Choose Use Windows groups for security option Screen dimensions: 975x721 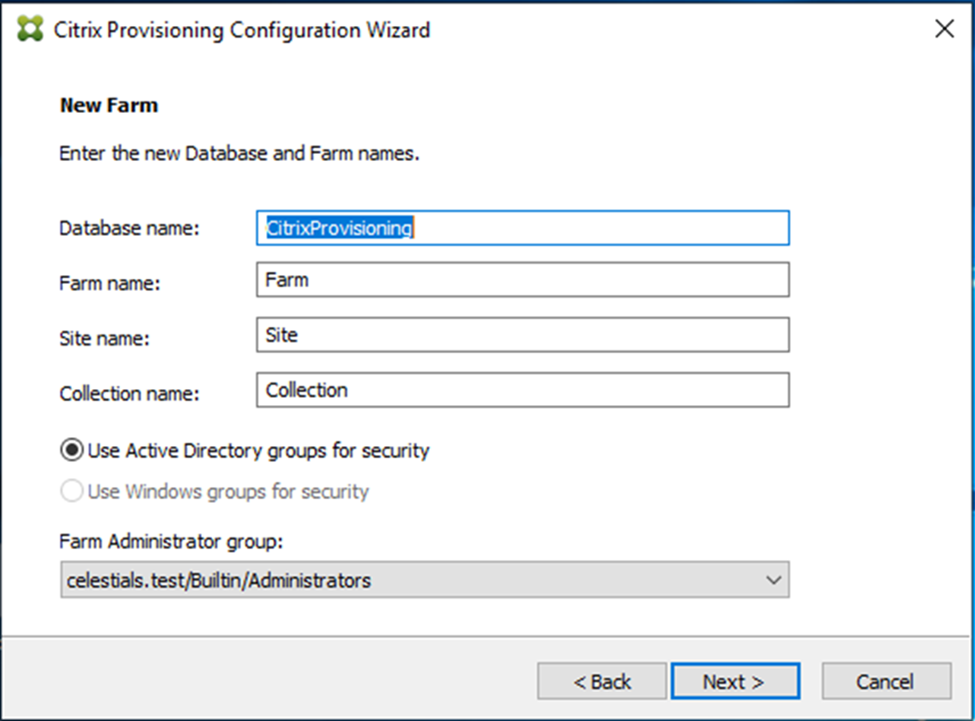point(72,491)
